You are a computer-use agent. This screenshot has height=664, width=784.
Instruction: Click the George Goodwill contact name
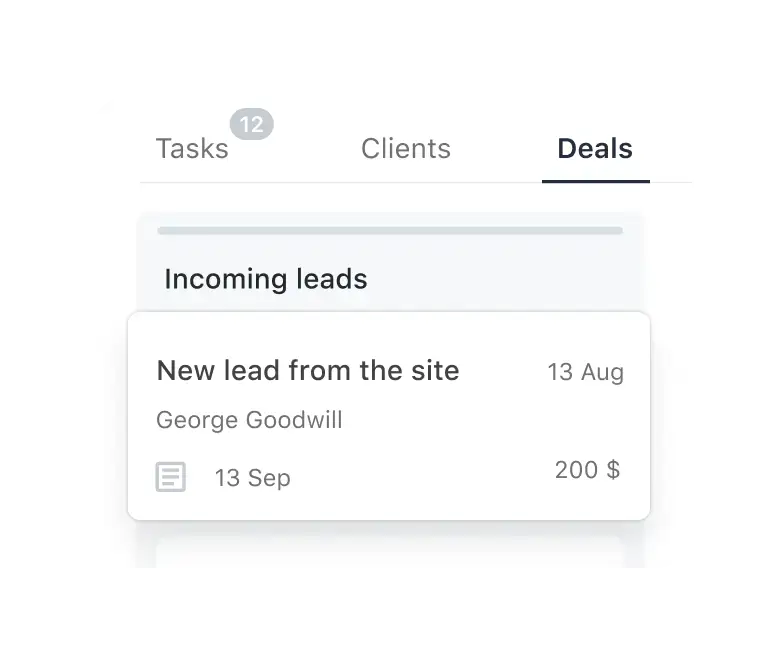click(249, 420)
